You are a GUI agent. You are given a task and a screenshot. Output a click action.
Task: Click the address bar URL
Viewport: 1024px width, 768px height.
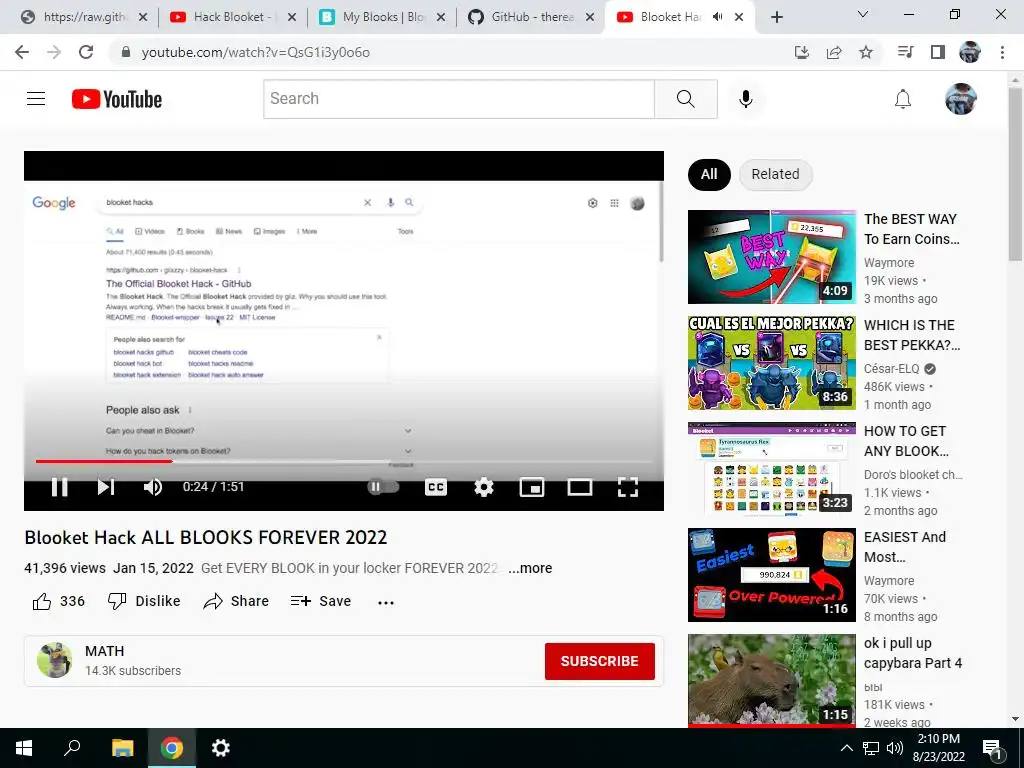point(255,52)
